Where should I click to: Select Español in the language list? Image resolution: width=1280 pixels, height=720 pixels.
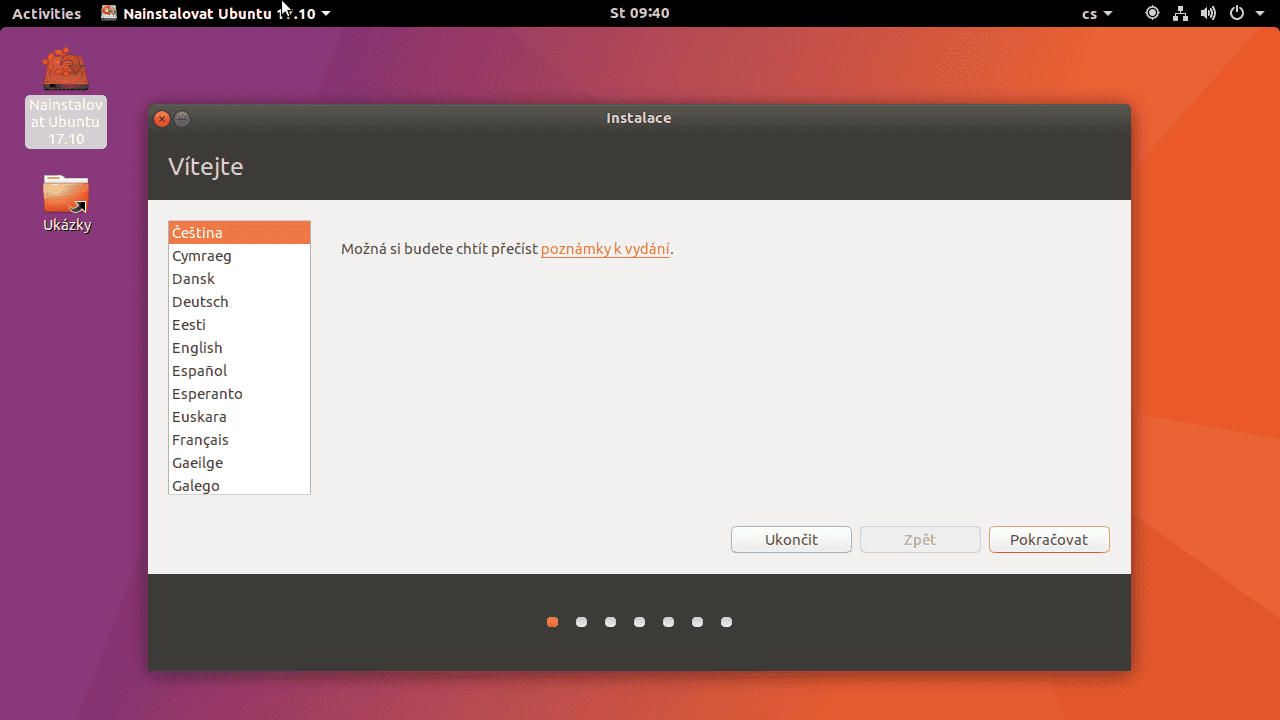click(199, 370)
